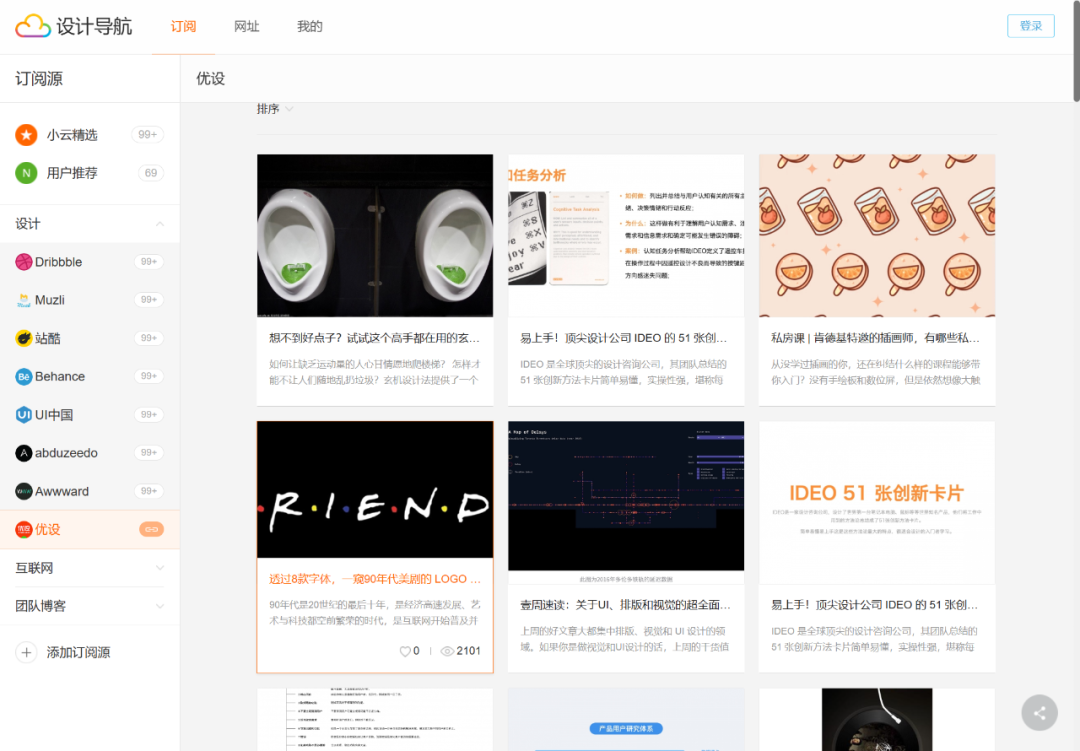
Task: Select the green 用户推荐 N icon
Action: (x=26, y=173)
